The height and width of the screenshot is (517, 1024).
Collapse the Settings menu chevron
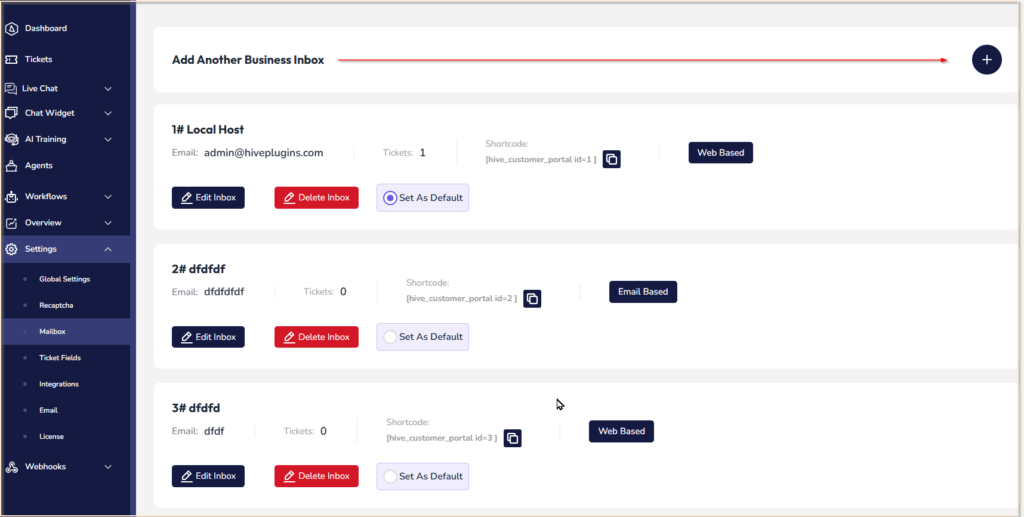pyautogui.click(x=108, y=249)
